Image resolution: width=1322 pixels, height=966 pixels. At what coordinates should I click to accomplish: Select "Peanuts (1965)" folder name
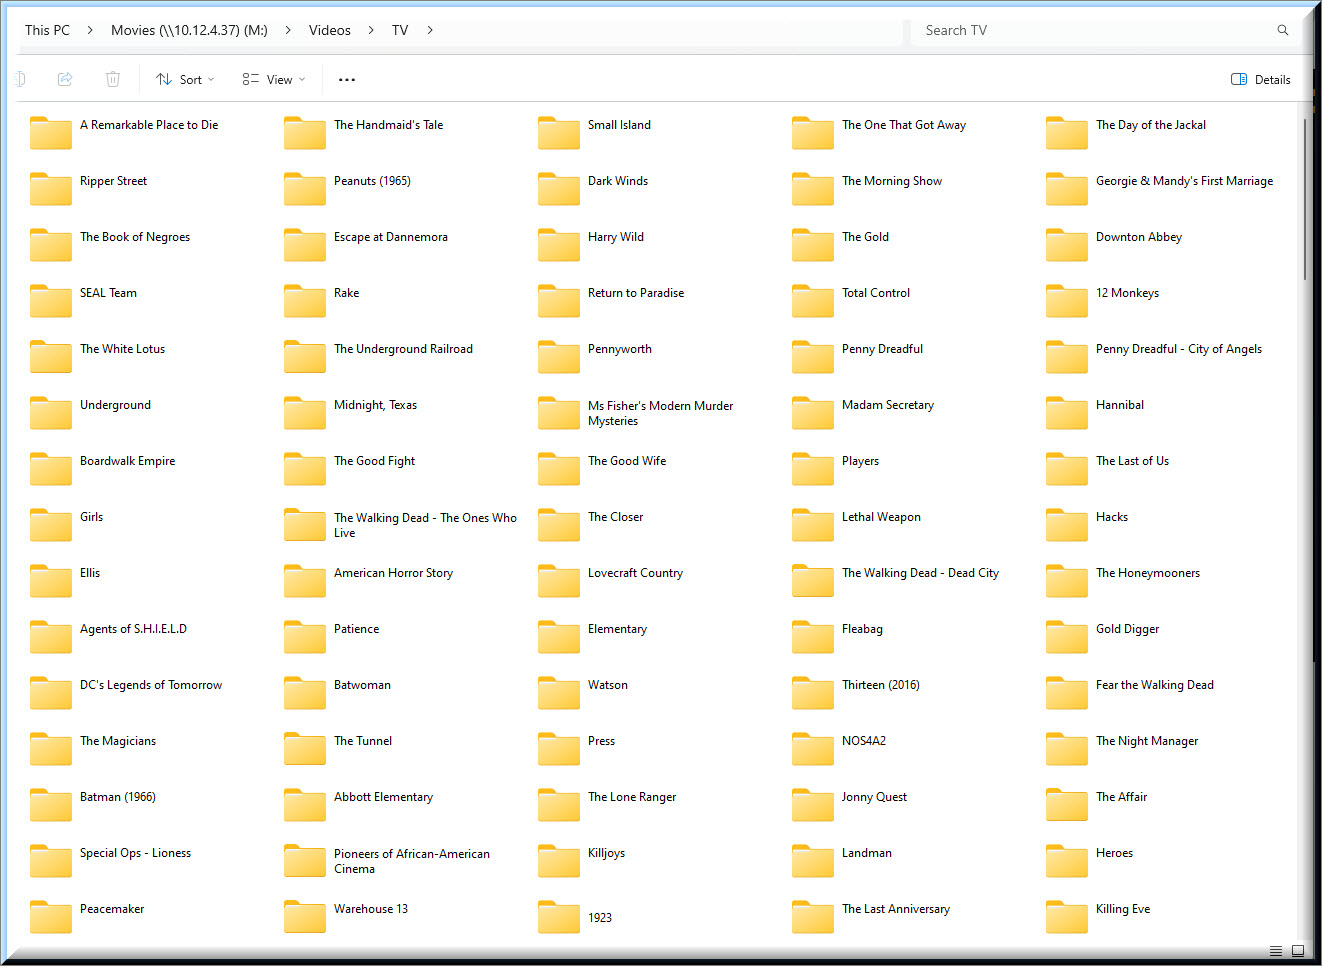coord(373,181)
